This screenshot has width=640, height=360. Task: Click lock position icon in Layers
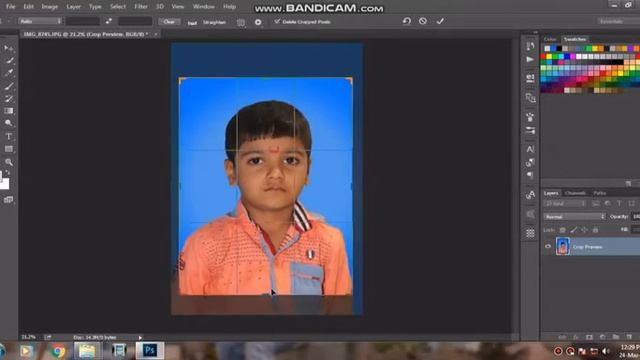[584, 230]
